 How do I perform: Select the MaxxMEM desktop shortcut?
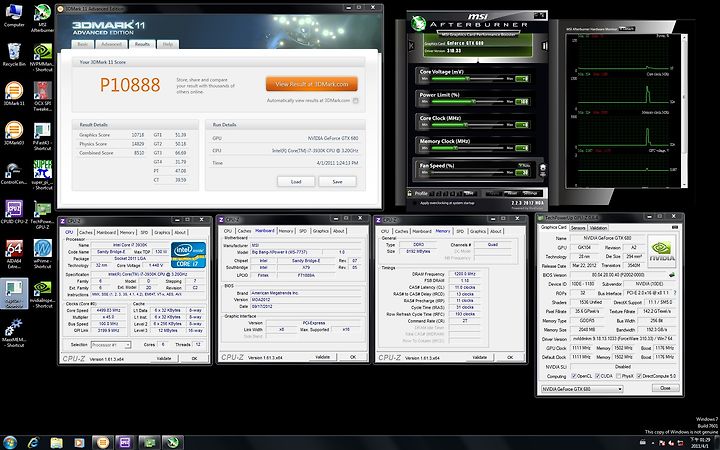[x=14, y=333]
